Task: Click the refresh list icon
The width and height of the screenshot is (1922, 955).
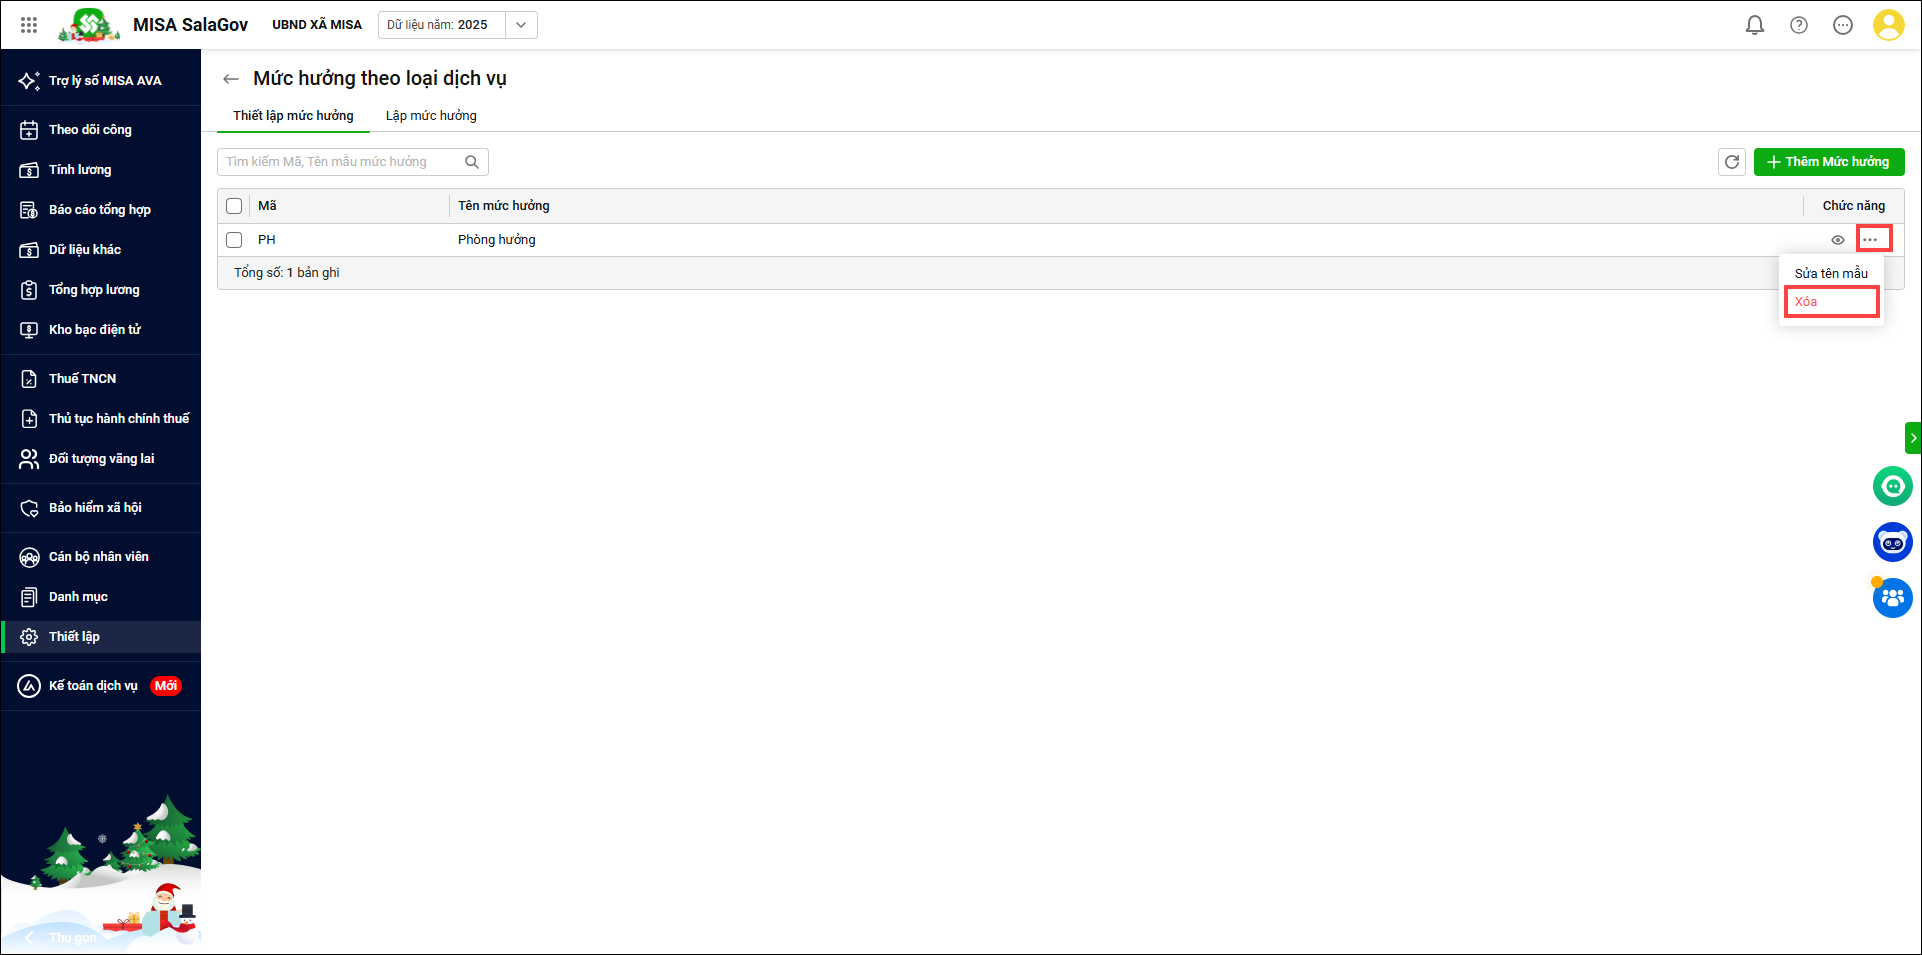Action: (1732, 162)
